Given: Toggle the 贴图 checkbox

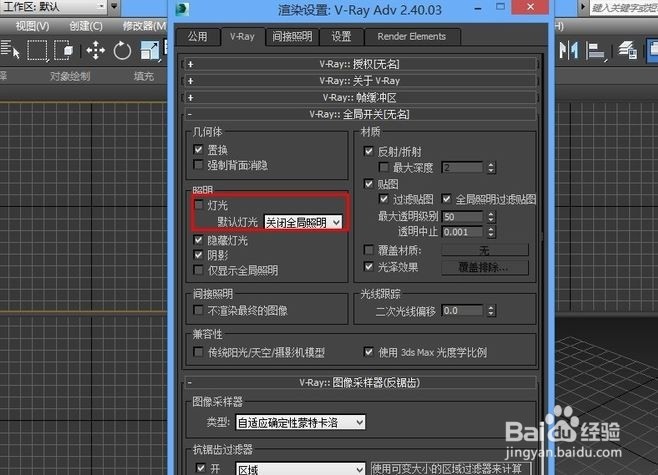Looking at the screenshot, I should tap(368, 183).
